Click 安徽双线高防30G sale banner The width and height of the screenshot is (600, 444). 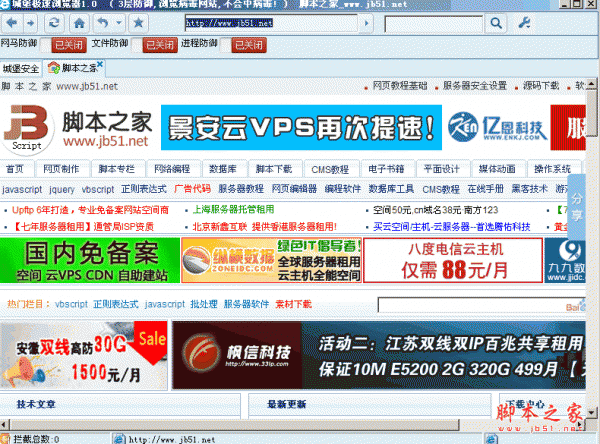(83, 356)
